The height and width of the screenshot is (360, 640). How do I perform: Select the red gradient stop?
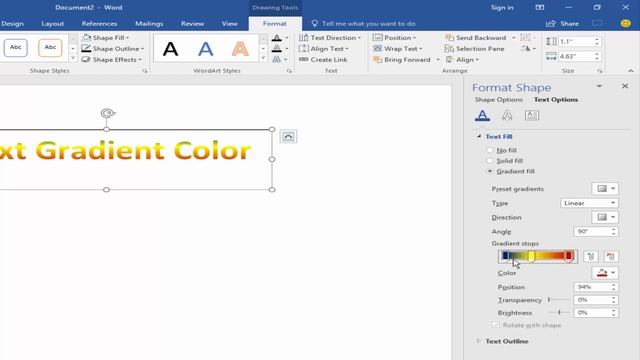tap(569, 256)
